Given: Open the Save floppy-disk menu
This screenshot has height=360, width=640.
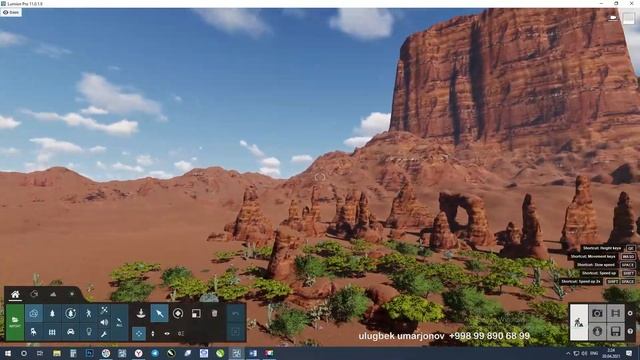Looking at the screenshot, I should [616, 331].
